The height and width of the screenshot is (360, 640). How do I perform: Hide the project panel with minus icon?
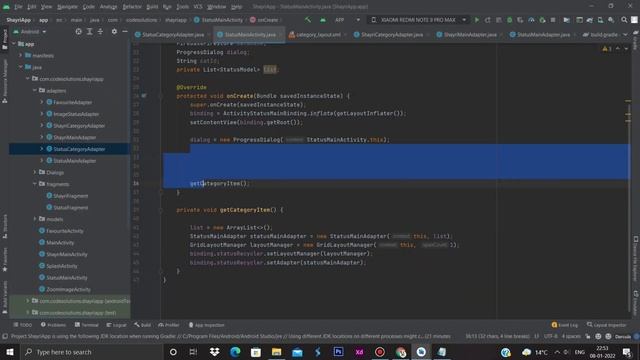(125, 31)
